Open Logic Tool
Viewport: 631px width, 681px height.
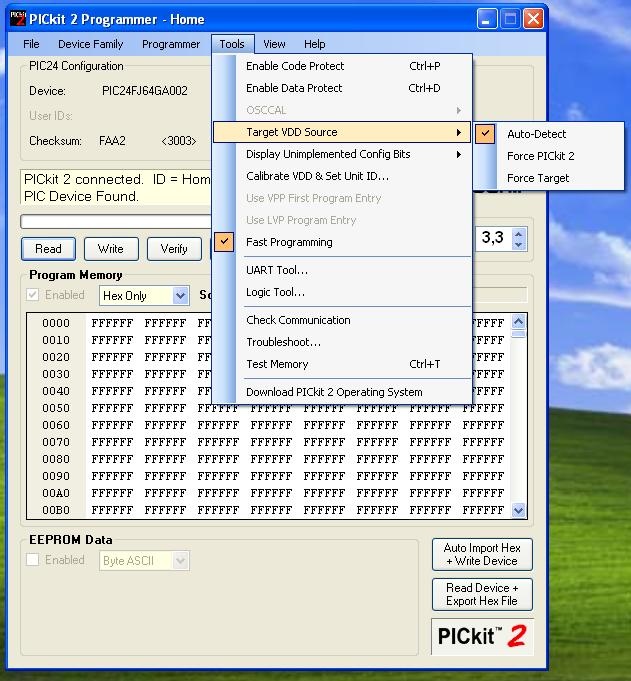(342, 292)
